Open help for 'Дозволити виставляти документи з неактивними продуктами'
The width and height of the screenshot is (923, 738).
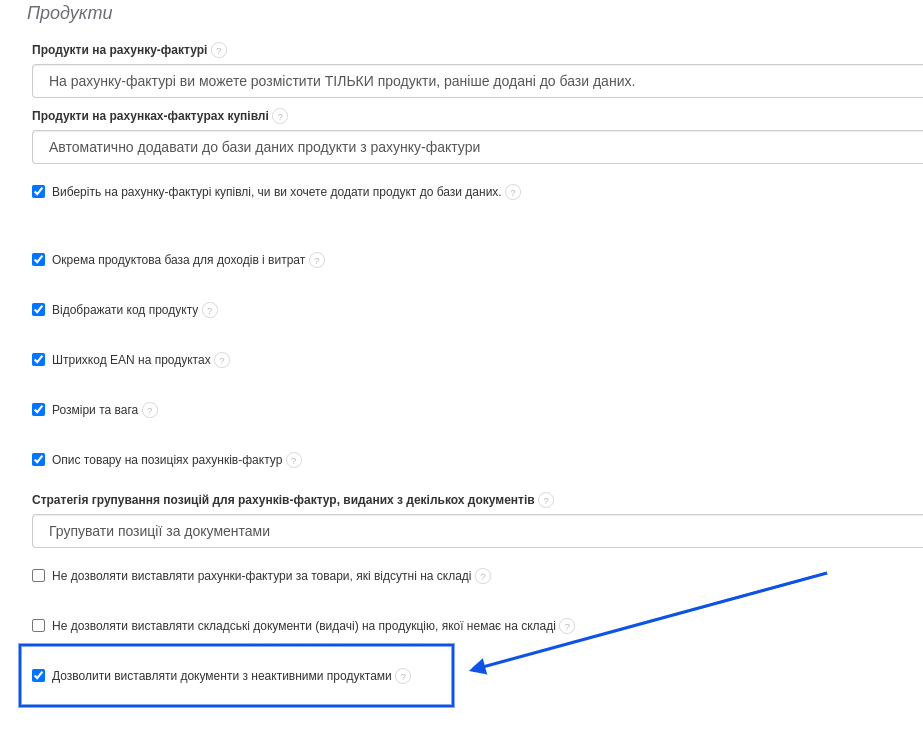[403, 676]
